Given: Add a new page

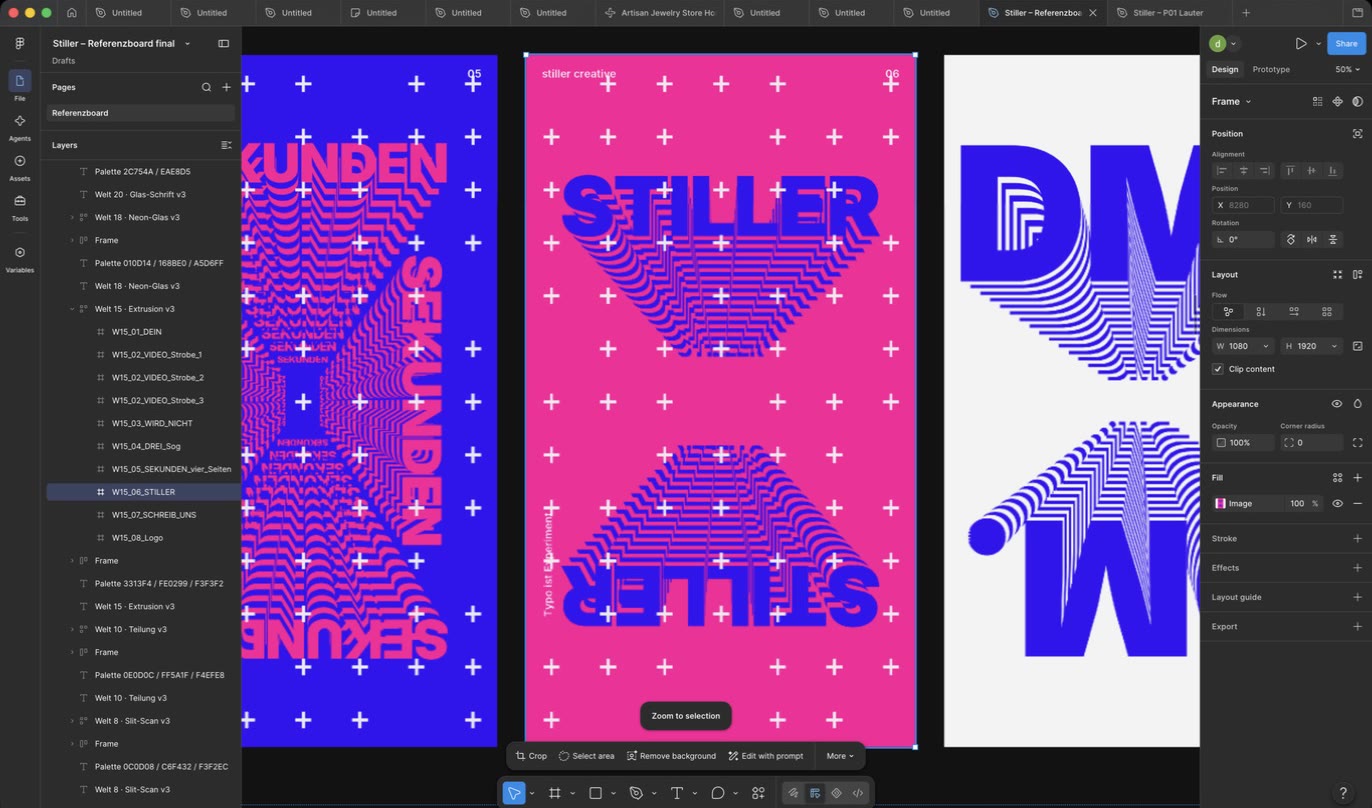Looking at the screenshot, I should (x=227, y=87).
